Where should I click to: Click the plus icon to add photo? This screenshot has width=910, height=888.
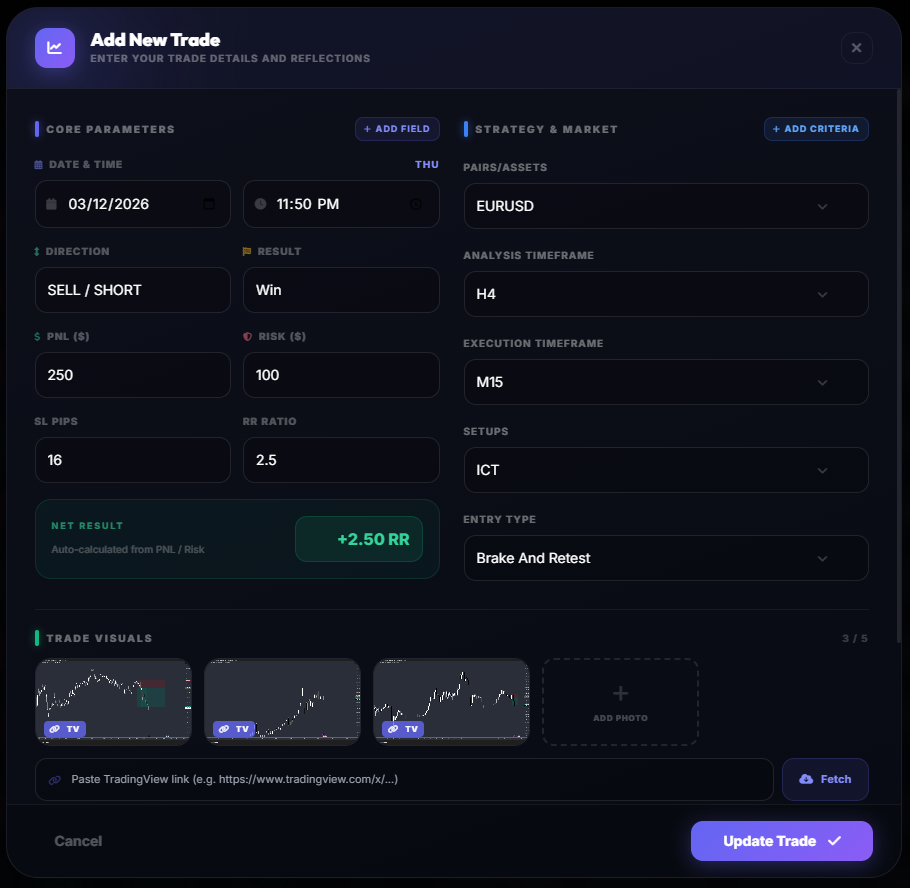click(x=620, y=694)
